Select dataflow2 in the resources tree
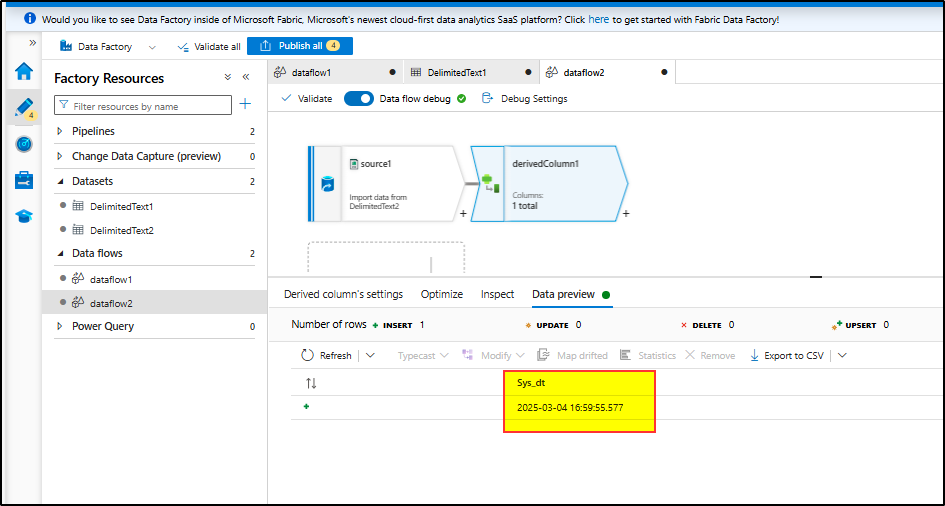945x506 pixels. tap(111, 303)
